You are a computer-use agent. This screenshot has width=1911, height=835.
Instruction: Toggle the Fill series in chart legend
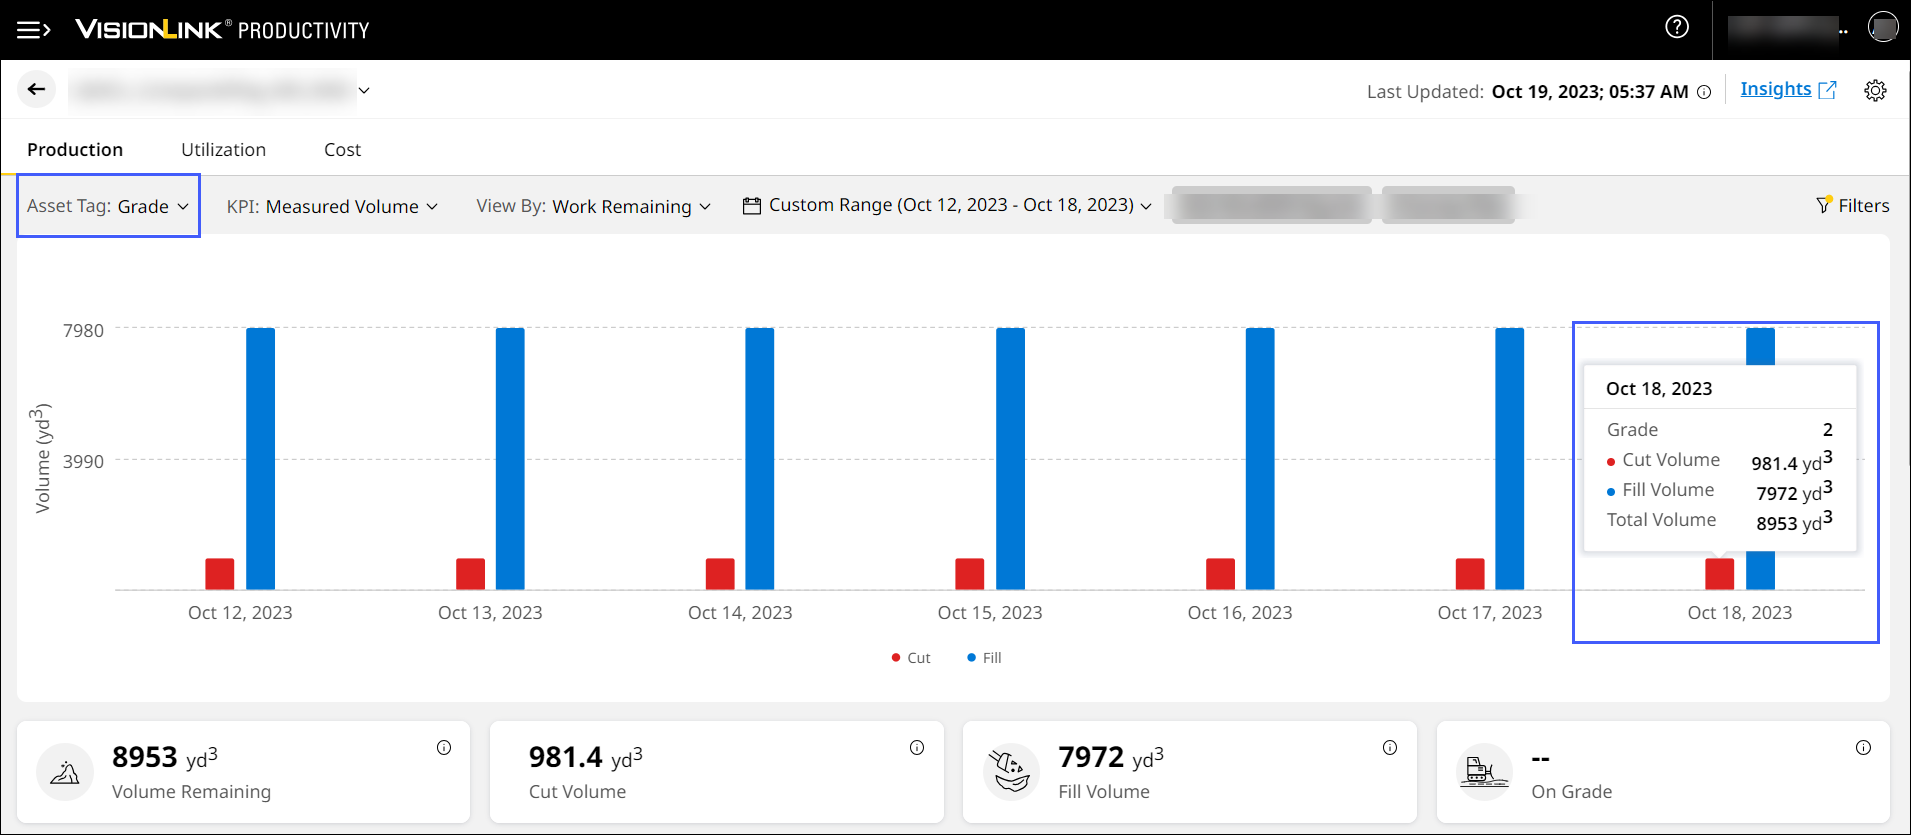985,658
